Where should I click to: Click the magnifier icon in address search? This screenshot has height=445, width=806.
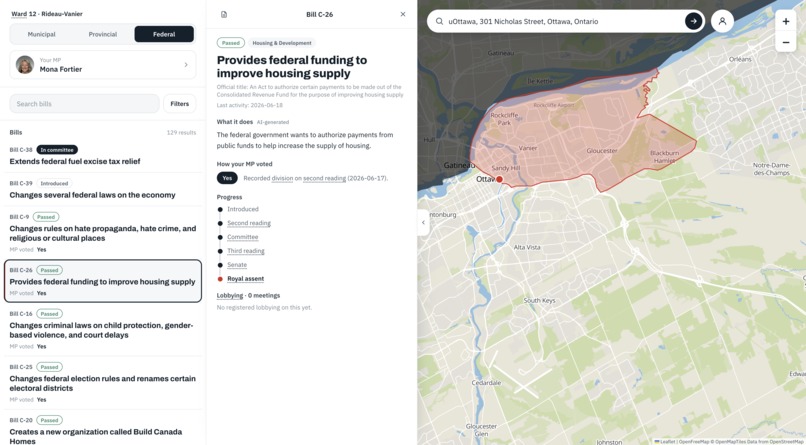(439, 22)
